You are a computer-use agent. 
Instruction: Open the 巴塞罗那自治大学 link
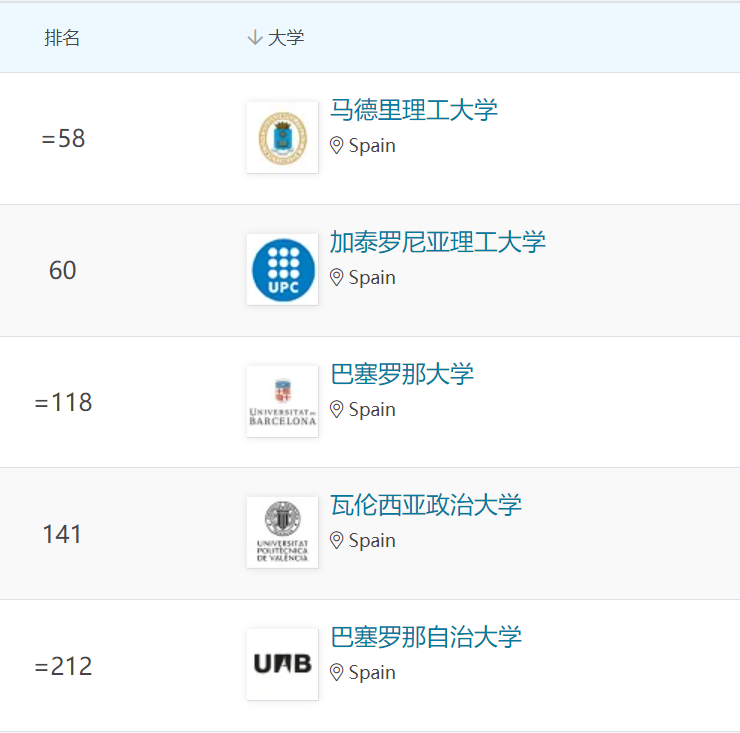tap(426, 637)
